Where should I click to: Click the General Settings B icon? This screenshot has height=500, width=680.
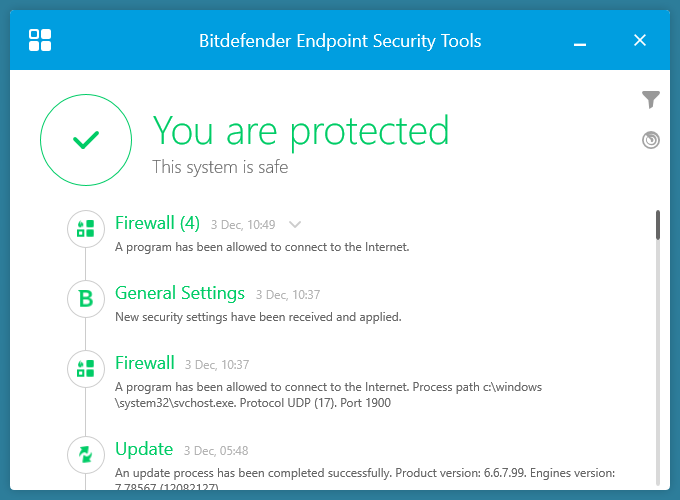[x=86, y=297]
